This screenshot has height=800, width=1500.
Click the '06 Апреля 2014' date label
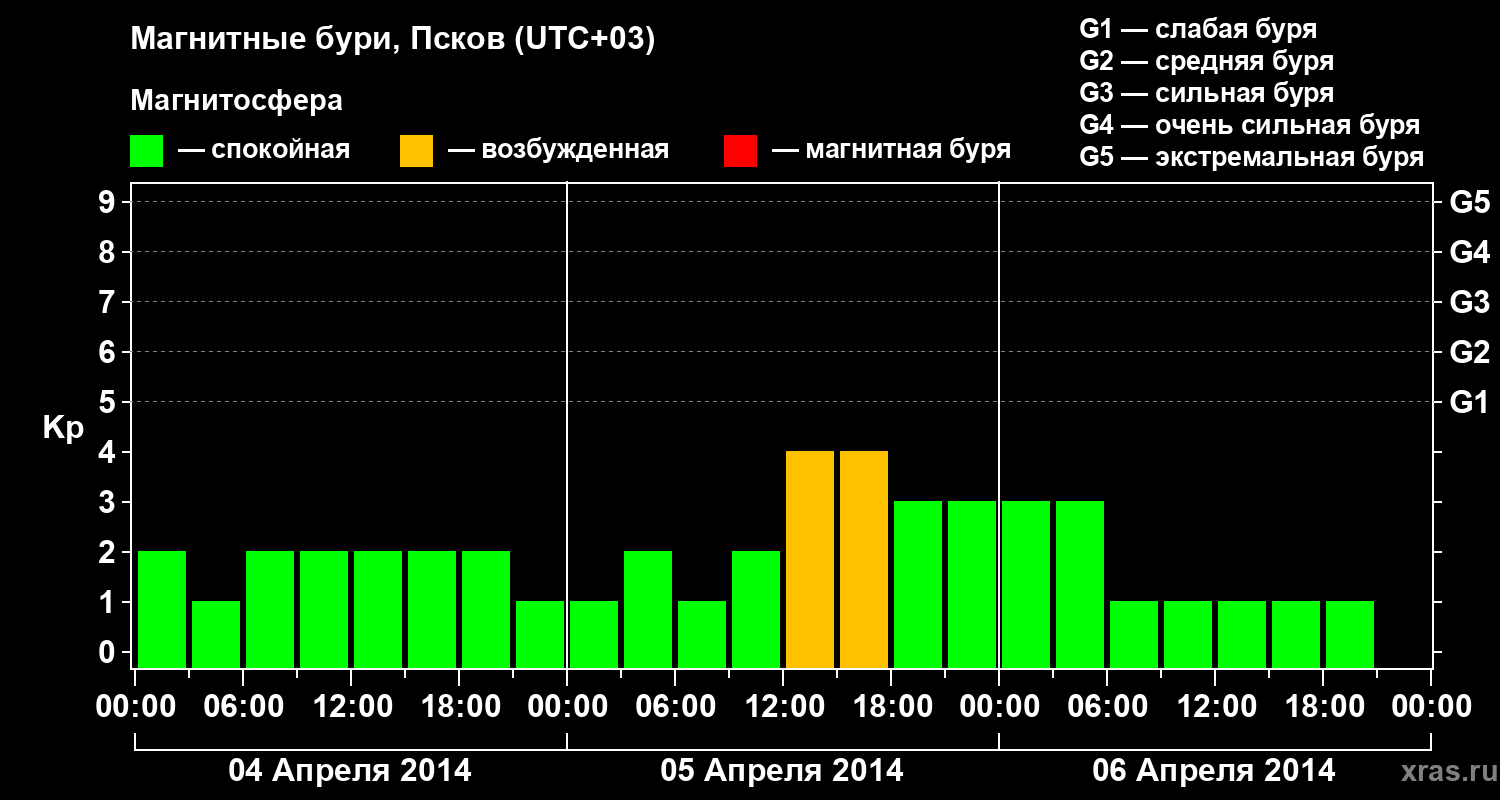click(x=1214, y=770)
